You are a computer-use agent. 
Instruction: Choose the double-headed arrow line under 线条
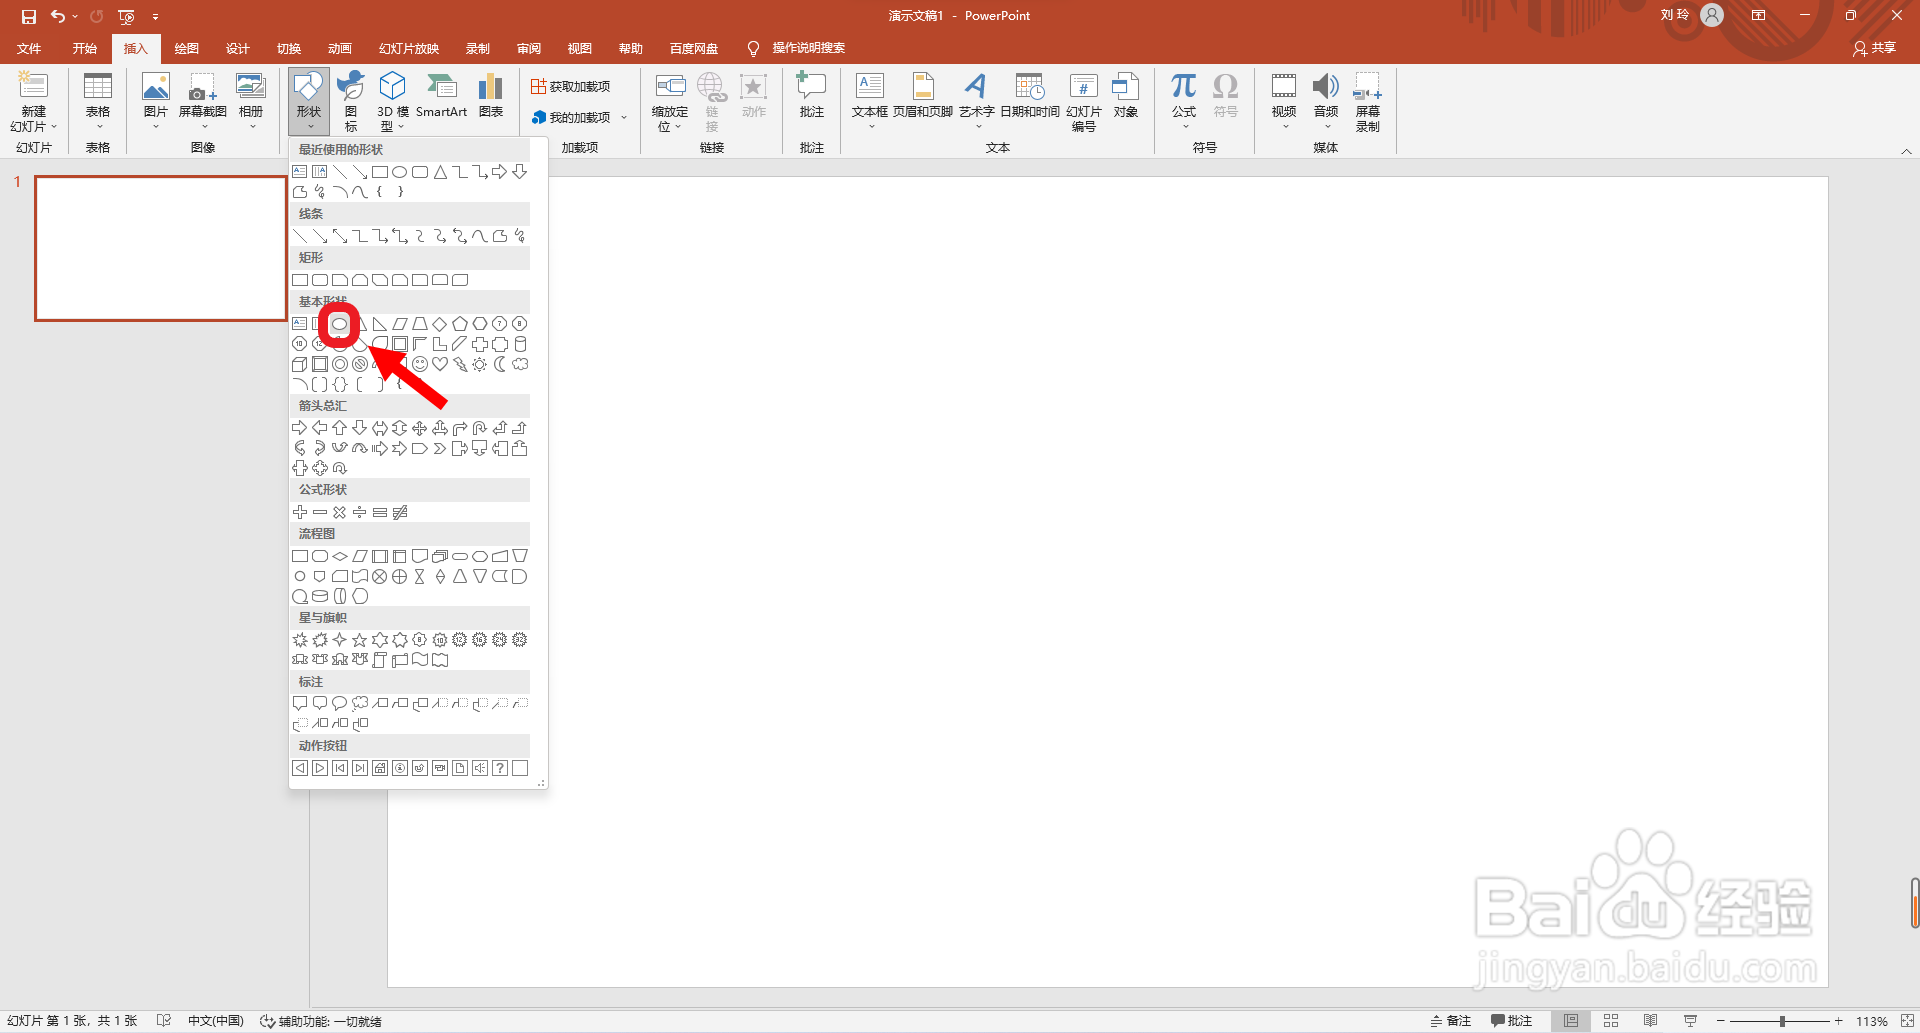(340, 236)
